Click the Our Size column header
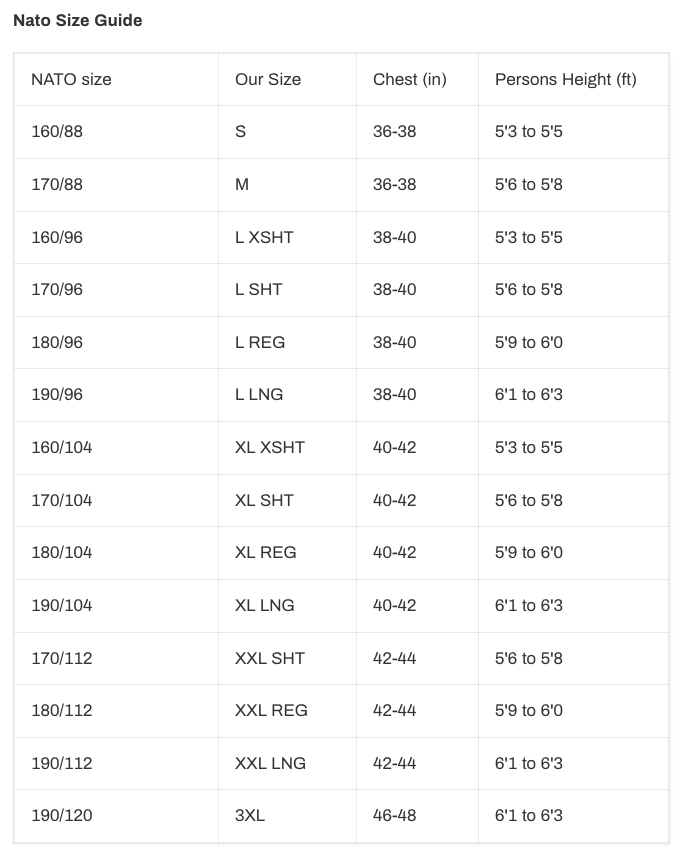 coord(268,79)
